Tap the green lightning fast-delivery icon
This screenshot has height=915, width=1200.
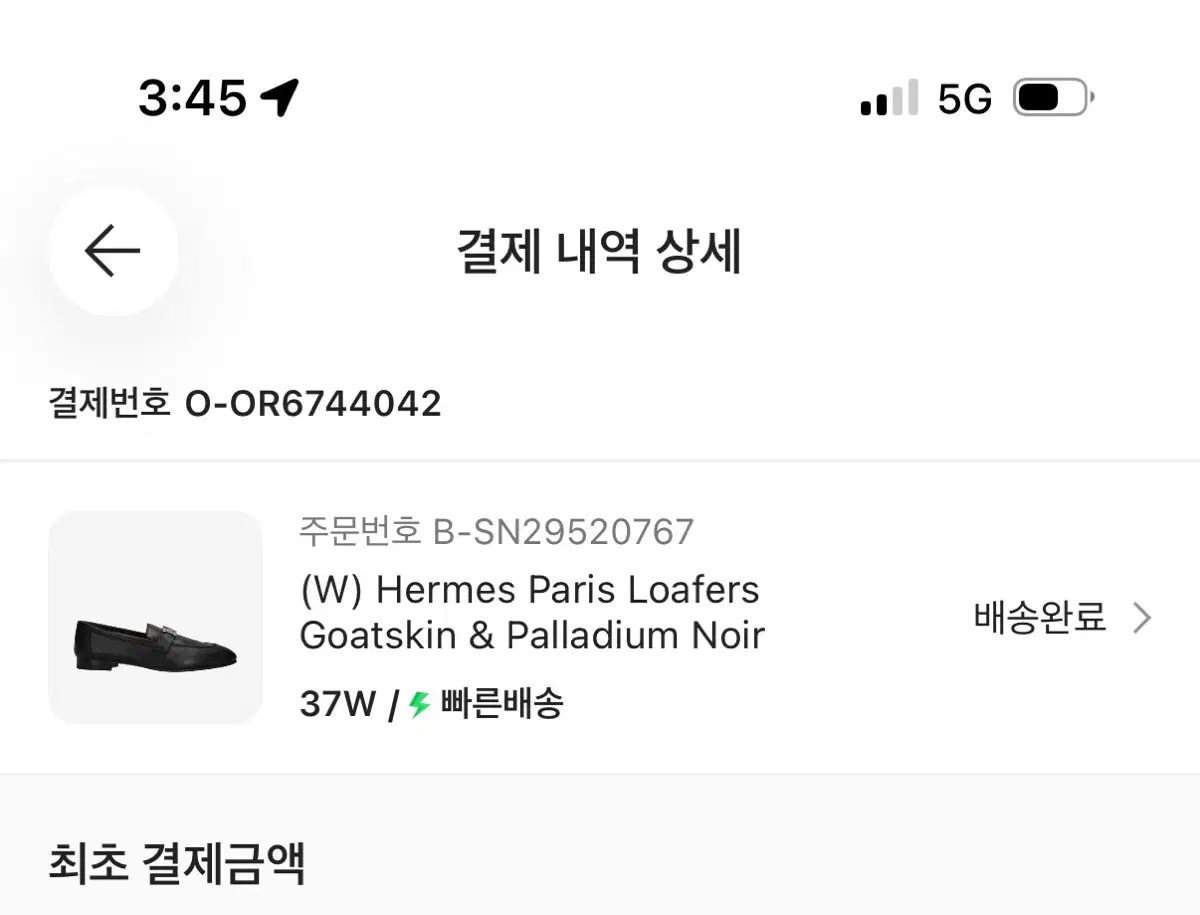point(420,704)
